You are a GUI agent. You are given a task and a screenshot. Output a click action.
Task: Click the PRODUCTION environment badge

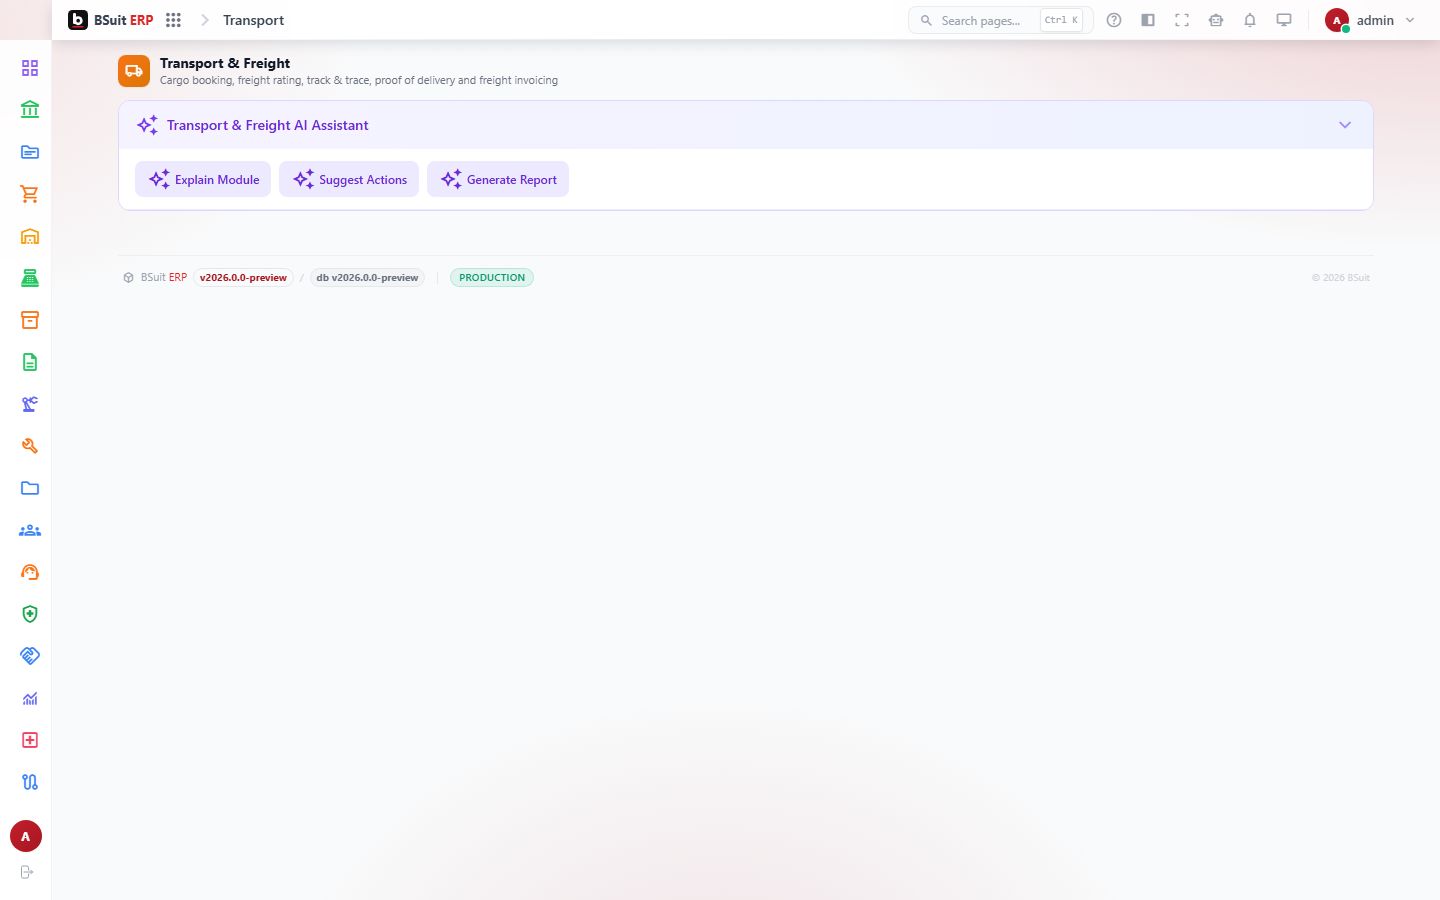[492, 278]
